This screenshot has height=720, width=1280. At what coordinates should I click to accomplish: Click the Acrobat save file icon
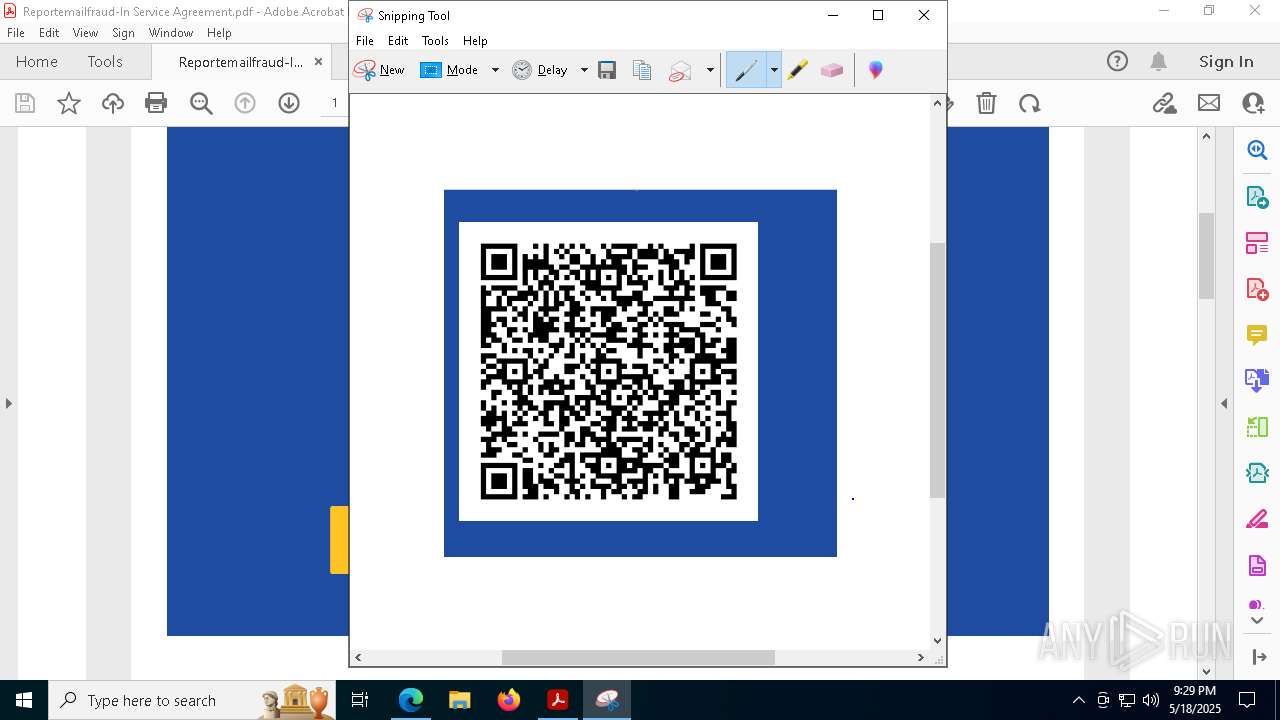(x=25, y=103)
